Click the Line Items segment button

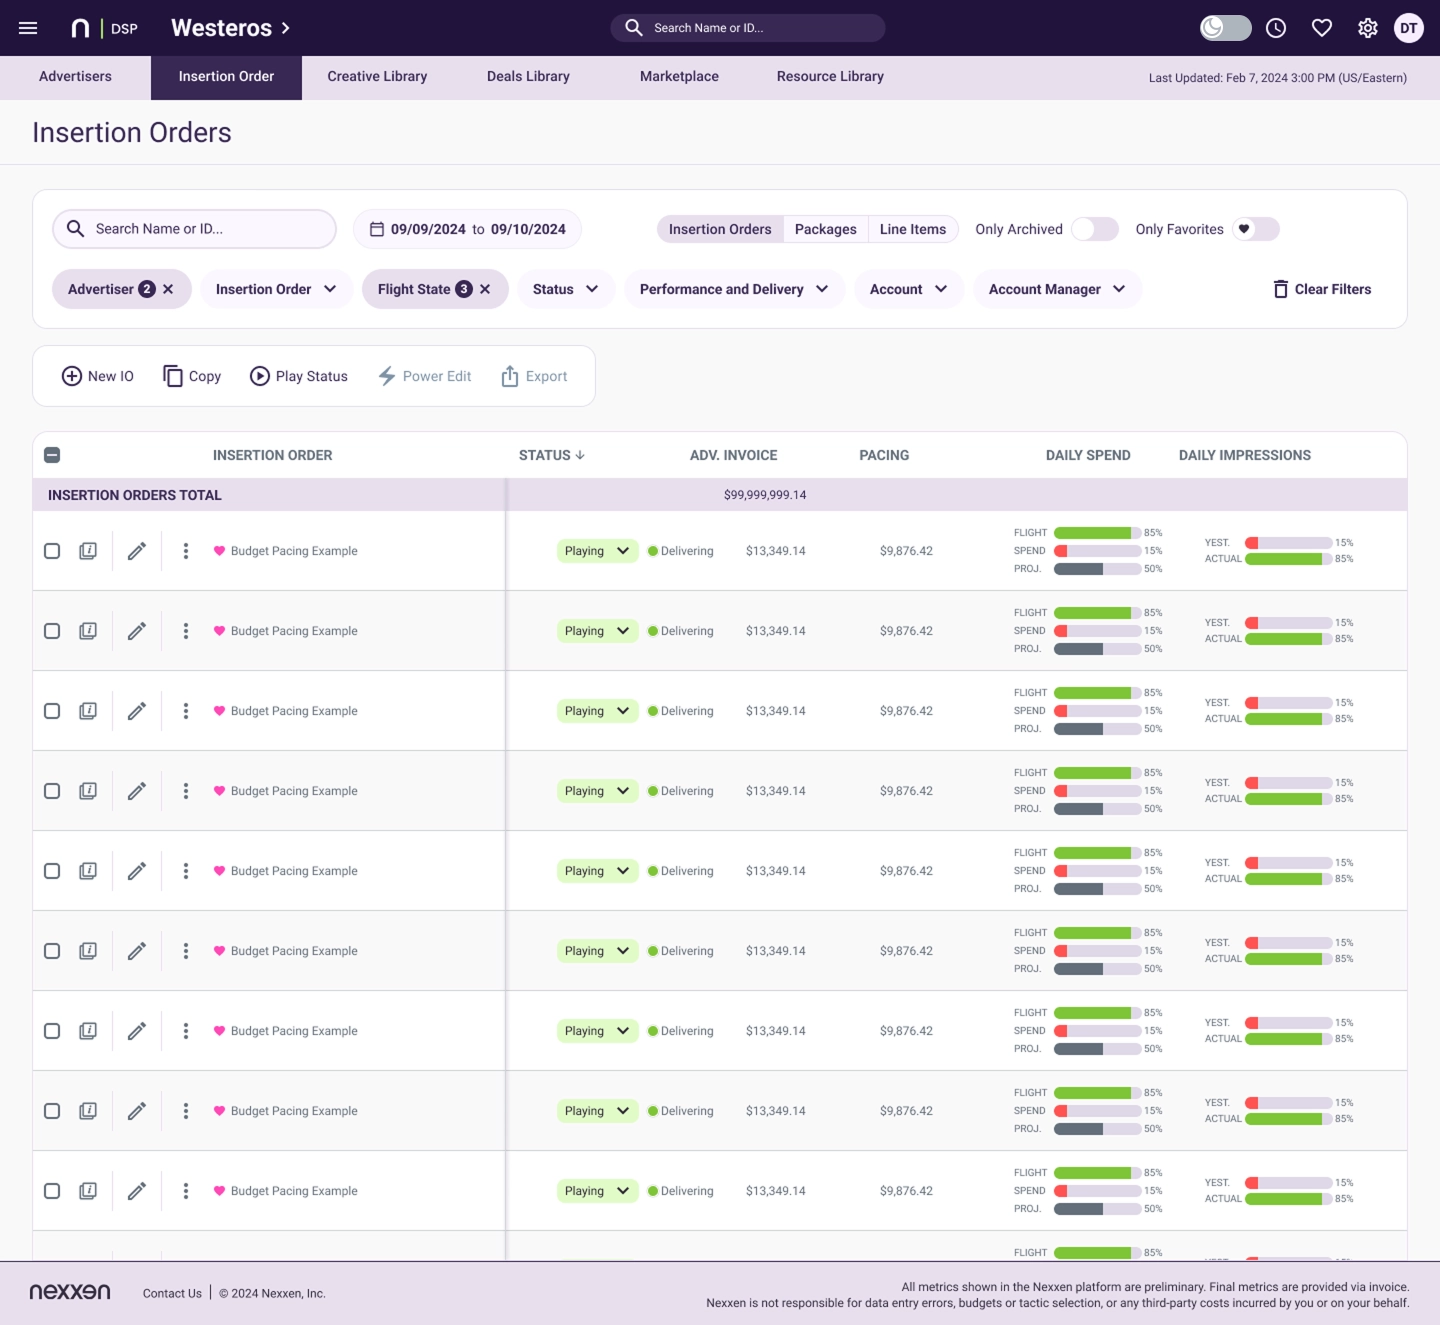pos(912,229)
